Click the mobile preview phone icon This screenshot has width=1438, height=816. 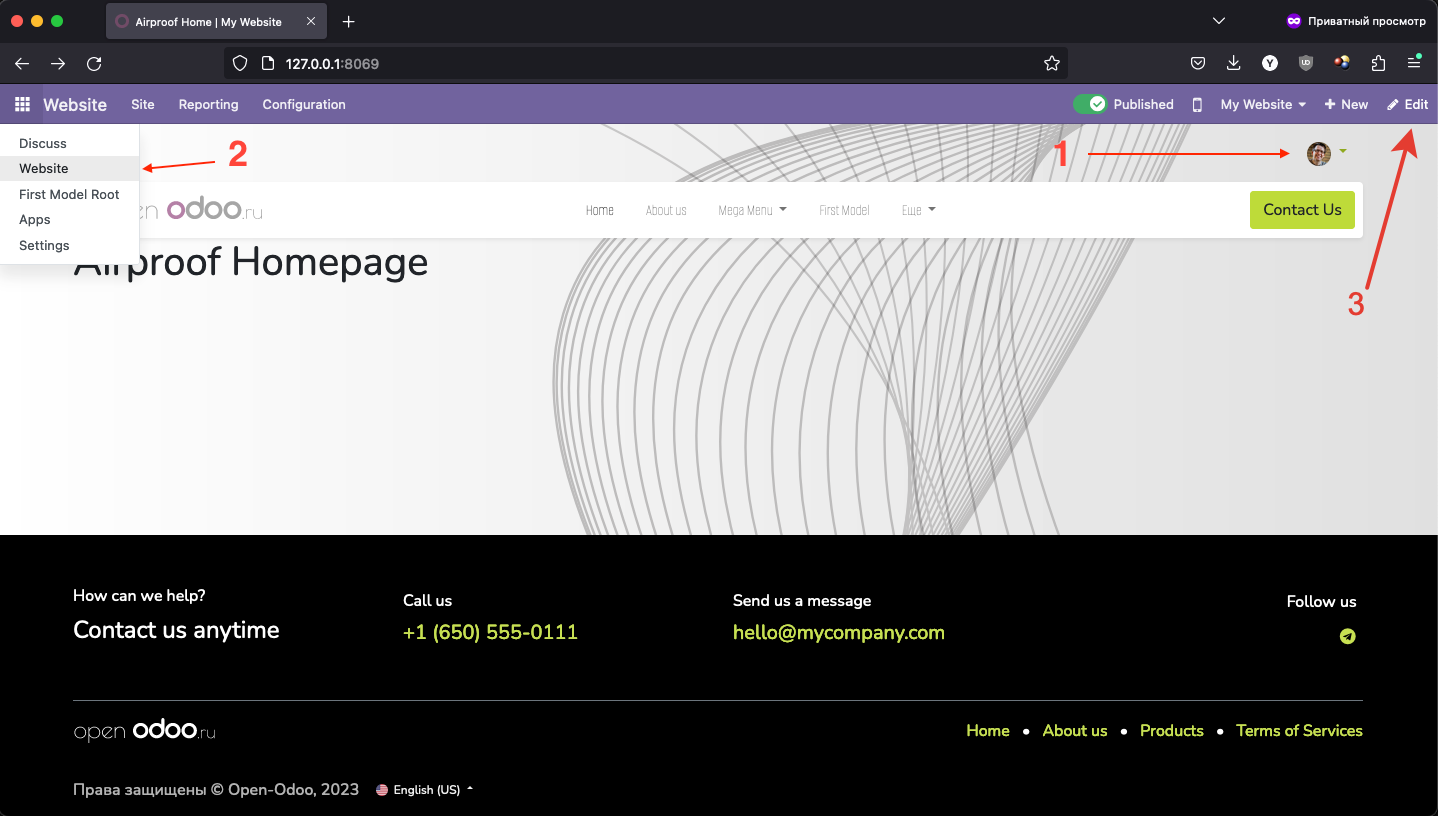pos(1197,104)
